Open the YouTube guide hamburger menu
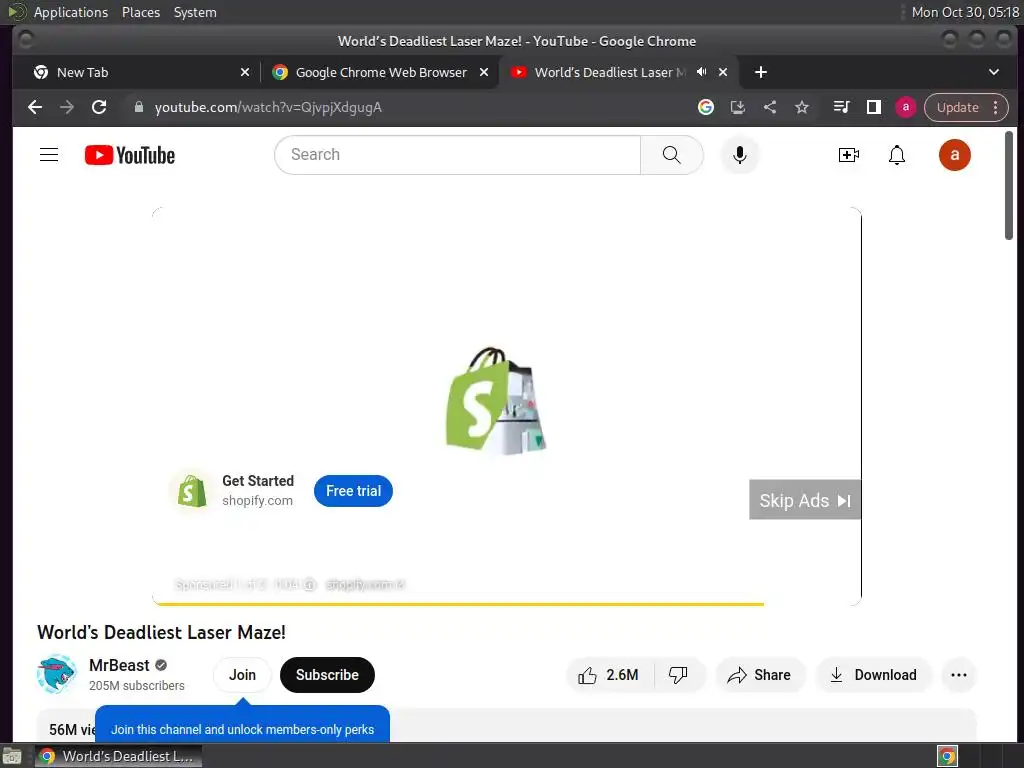This screenshot has width=1024, height=768. tap(49, 155)
